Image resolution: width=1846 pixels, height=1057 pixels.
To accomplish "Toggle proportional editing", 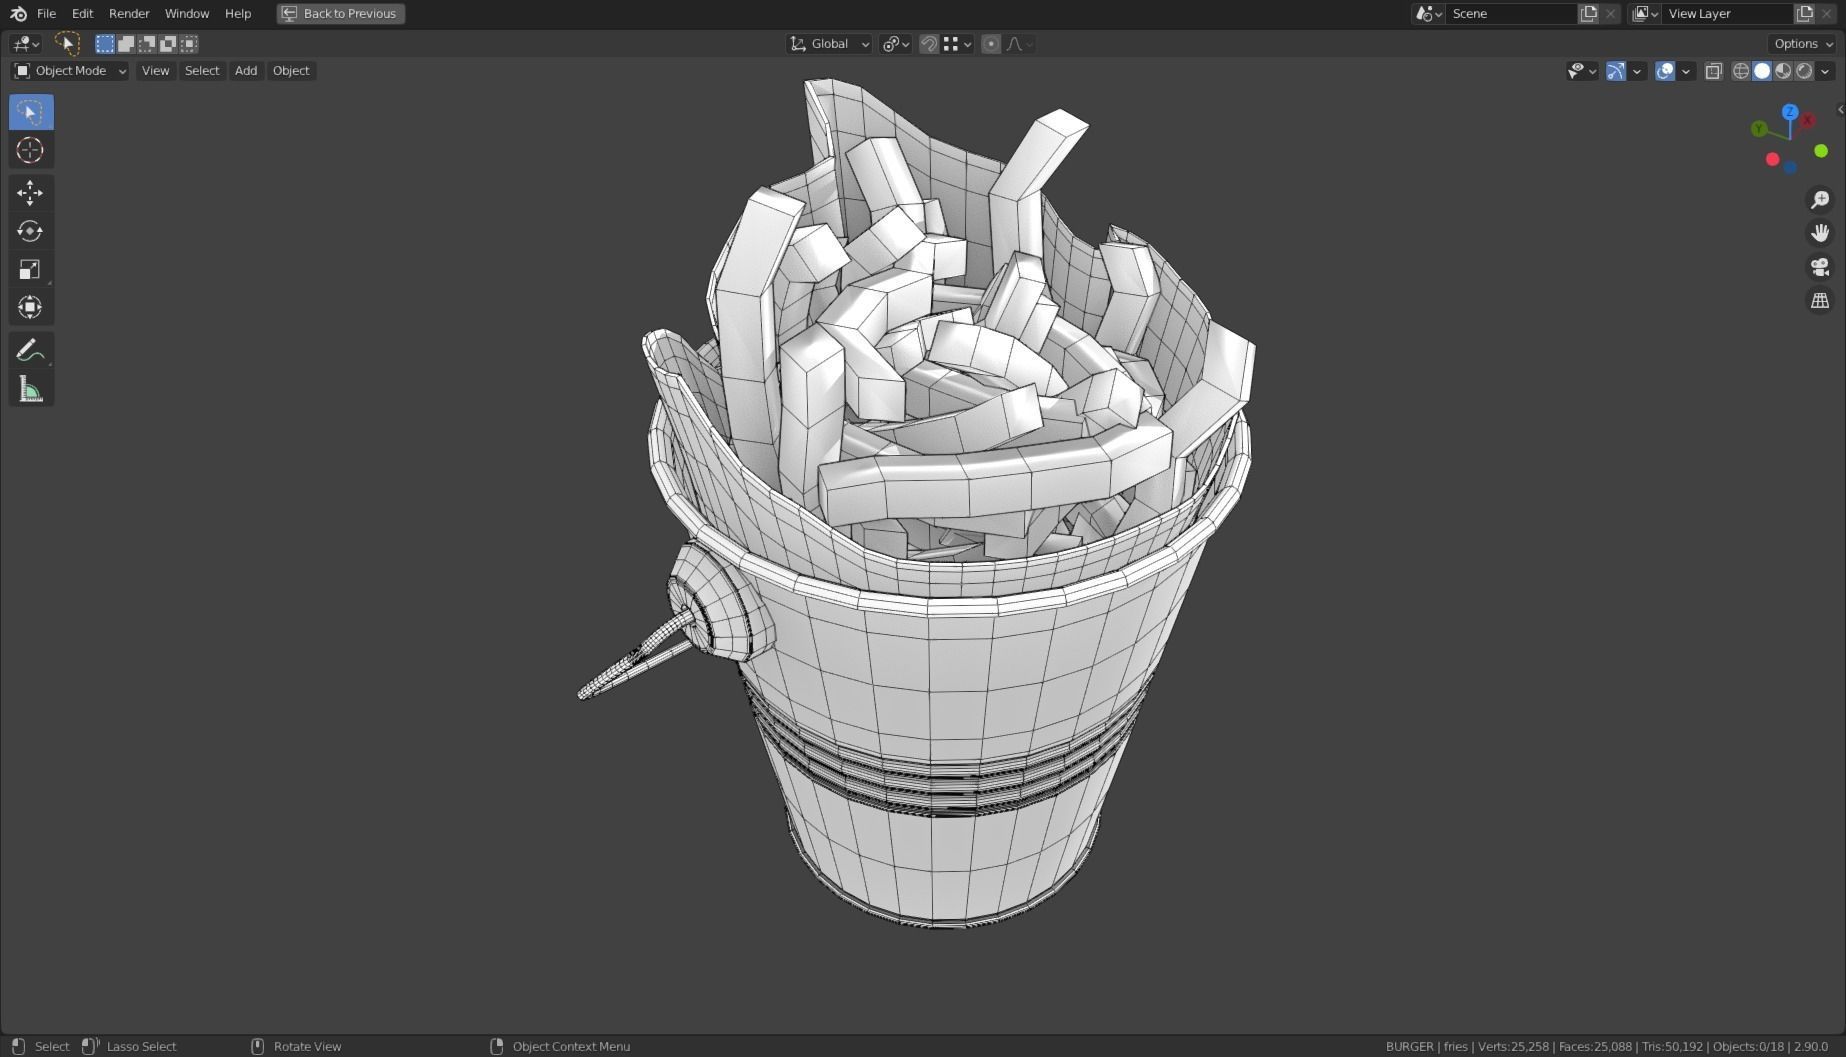I will (991, 43).
